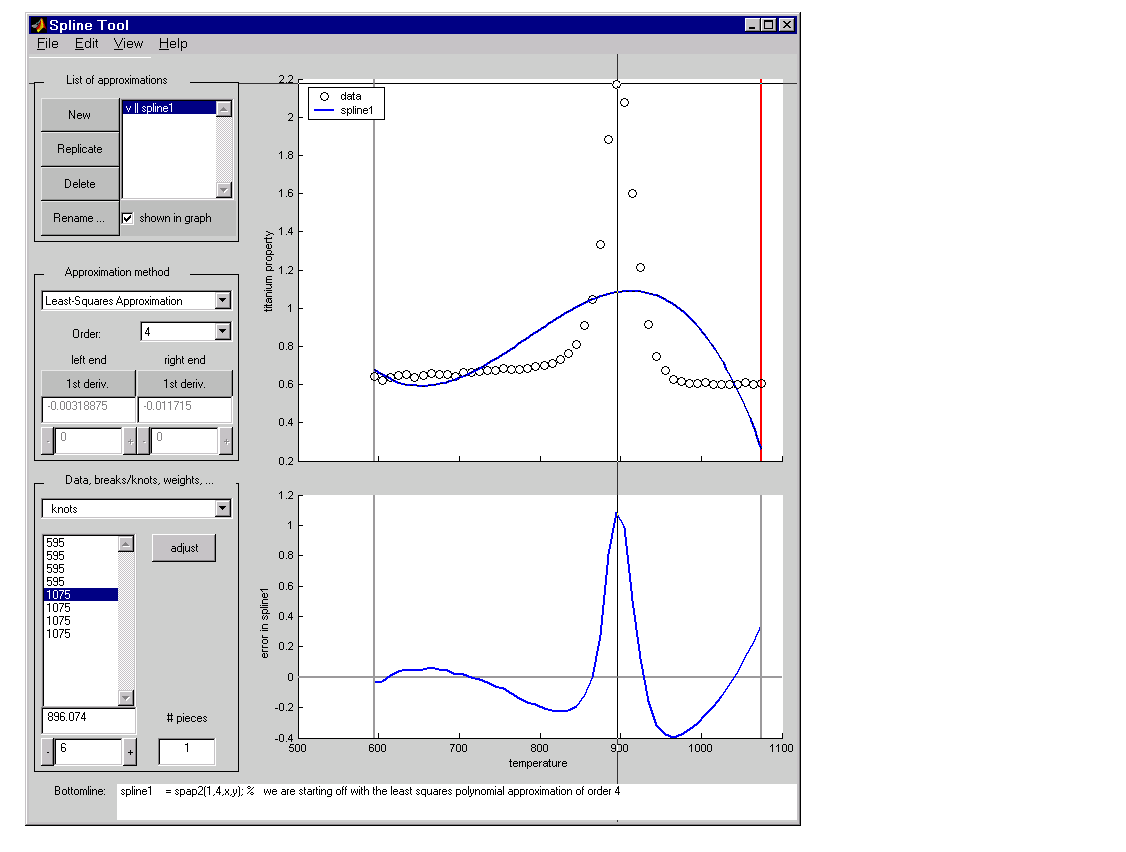Open the knots data selection dropdown

(x=222, y=509)
